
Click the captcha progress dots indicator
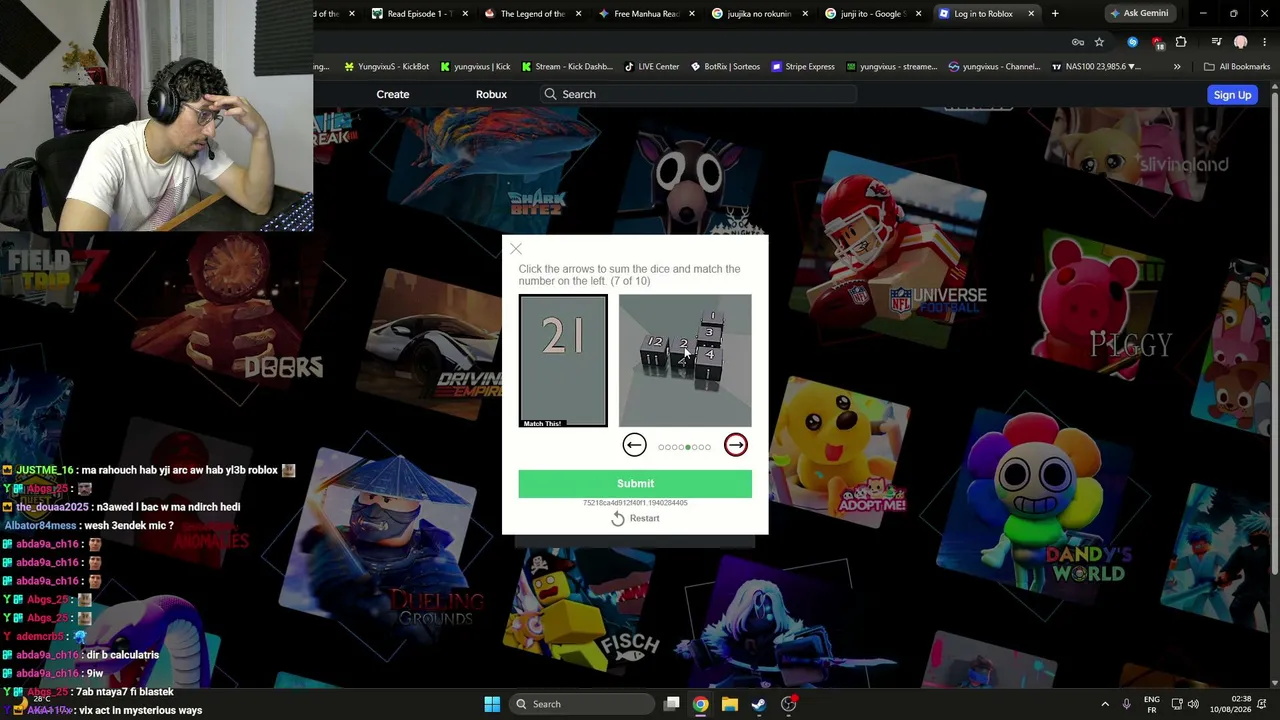tap(685, 447)
